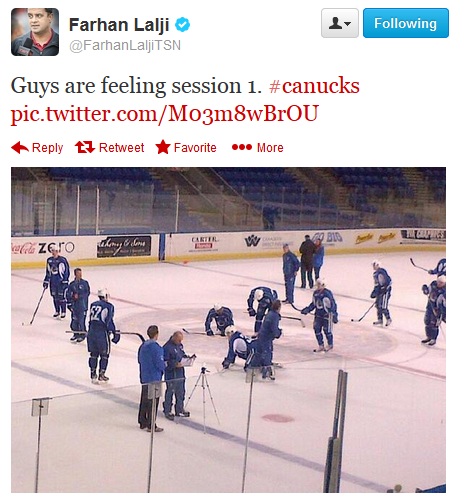Expand the user actions dropdown caret
The height and width of the screenshot is (502, 470).
348,24
